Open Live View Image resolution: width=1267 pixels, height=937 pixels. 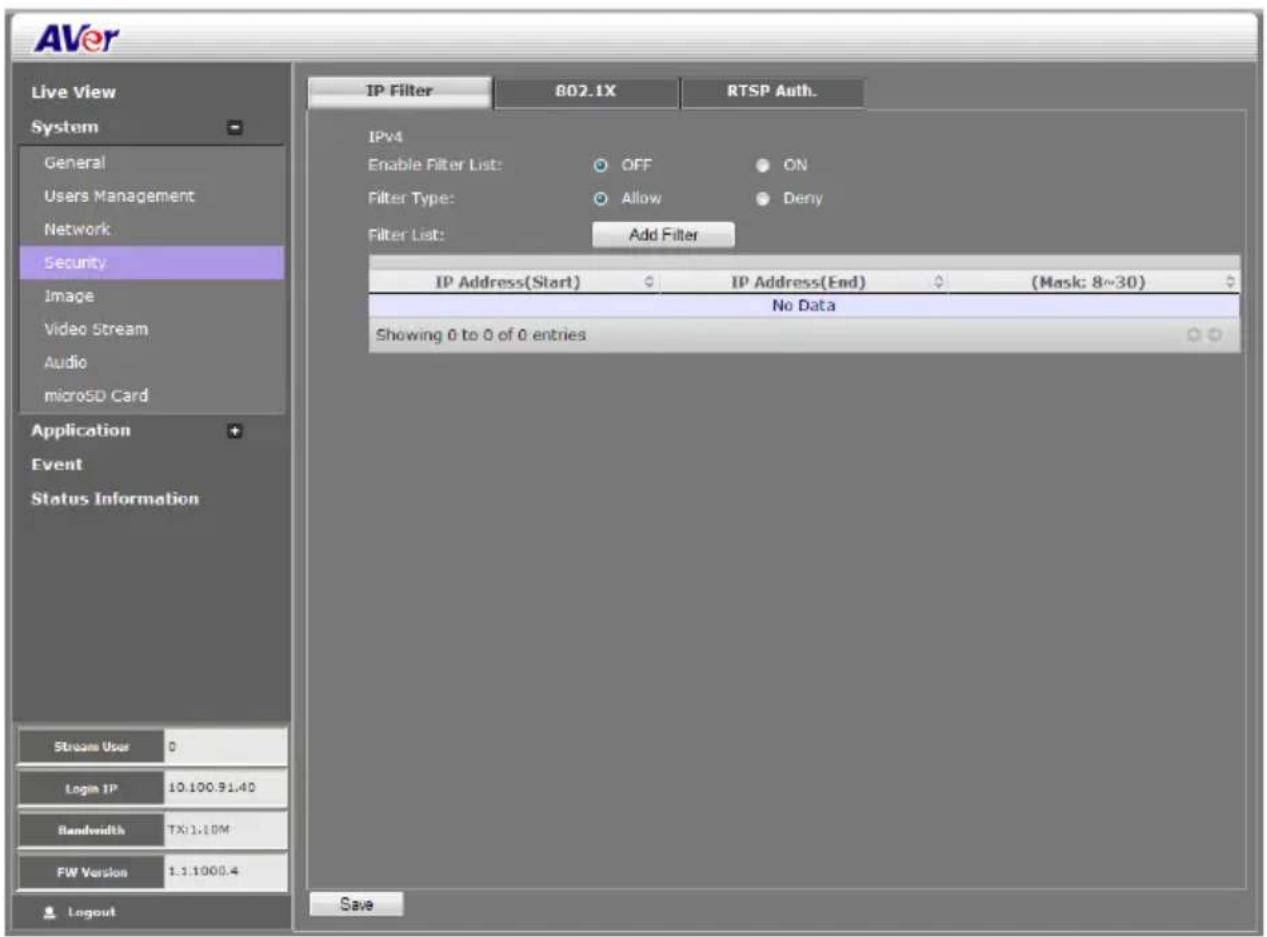coord(74,93)
